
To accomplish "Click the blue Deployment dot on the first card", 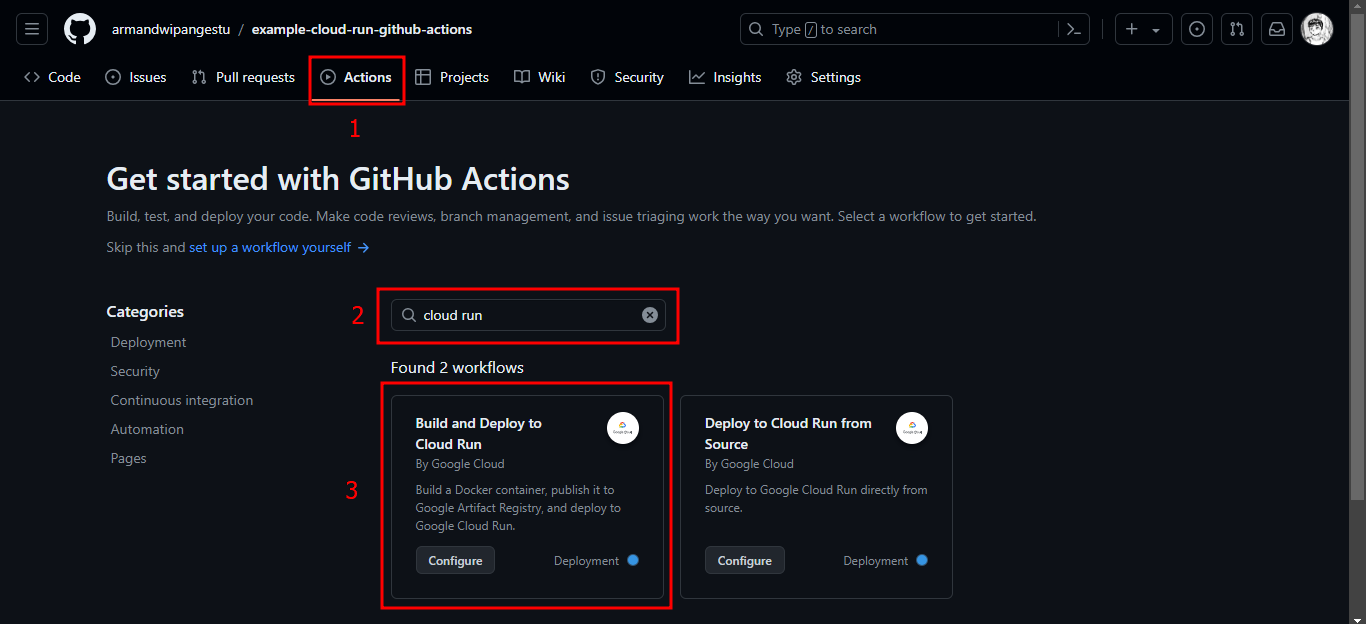I will [x=633, y=560].
